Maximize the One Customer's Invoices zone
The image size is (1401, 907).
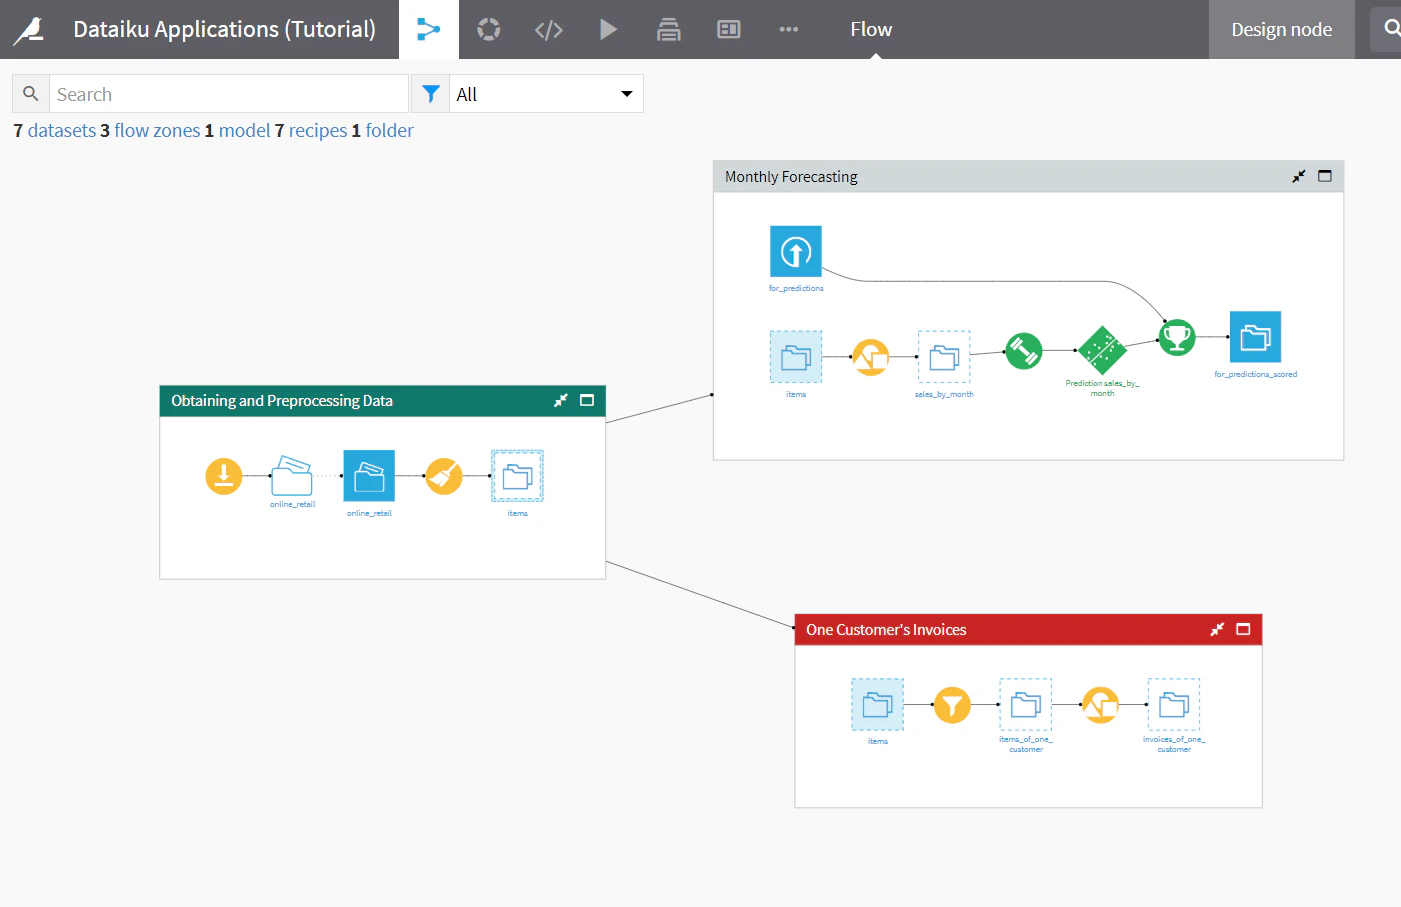coord(1243,630)
